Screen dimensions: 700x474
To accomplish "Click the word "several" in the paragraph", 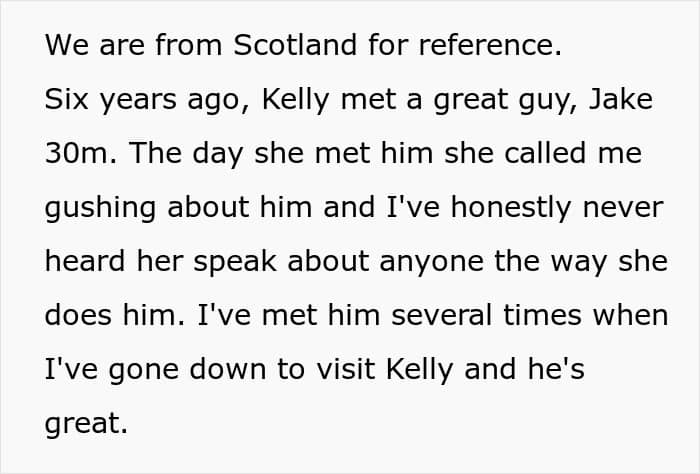I will 442,315.
